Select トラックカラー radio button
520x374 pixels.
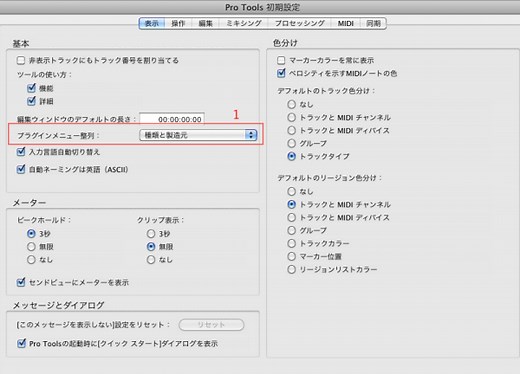[x=292, y=243]
